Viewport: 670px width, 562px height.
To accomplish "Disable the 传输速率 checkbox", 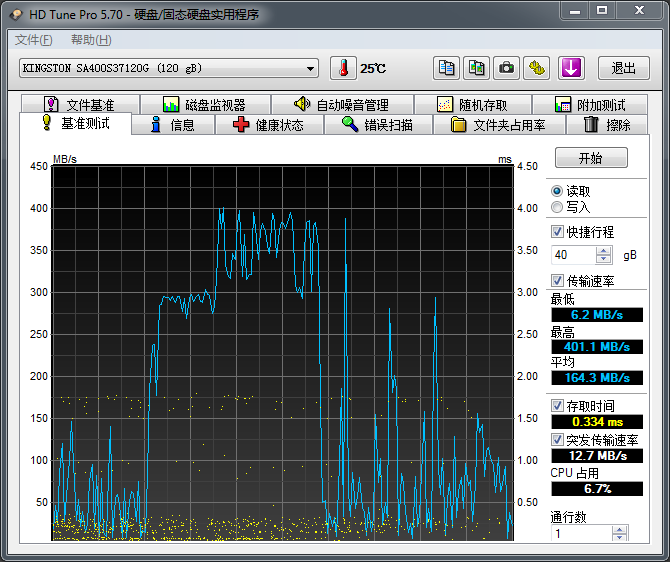I will [x=558, y=281].
